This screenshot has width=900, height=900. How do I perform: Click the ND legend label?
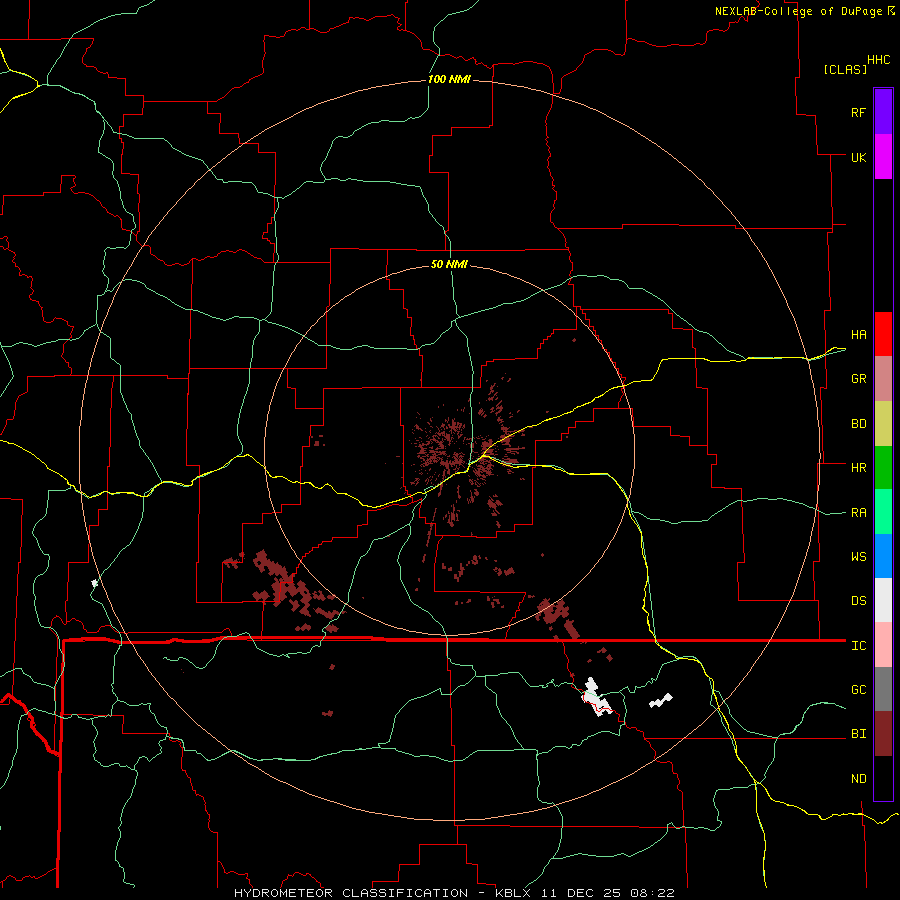click(858, 779)
